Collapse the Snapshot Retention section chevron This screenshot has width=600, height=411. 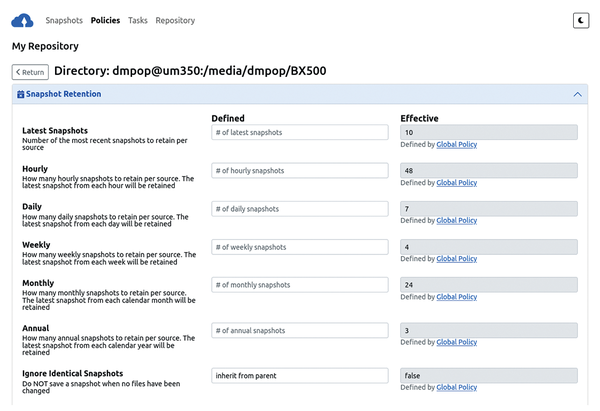tap(577, 94)
